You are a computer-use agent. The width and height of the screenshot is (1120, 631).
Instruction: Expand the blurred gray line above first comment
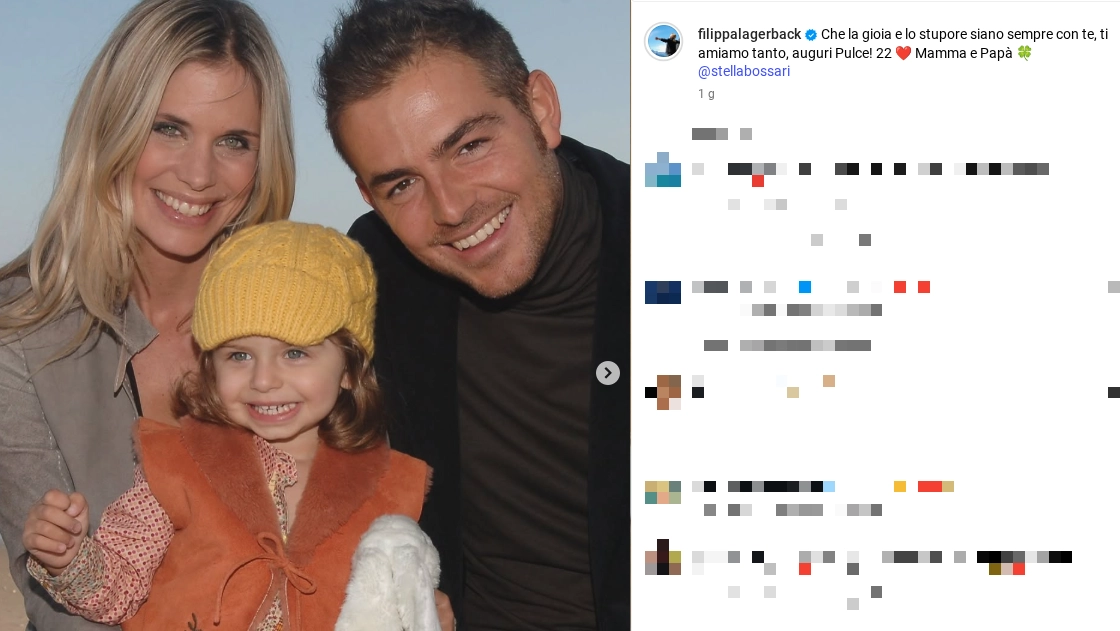point(721,134)
